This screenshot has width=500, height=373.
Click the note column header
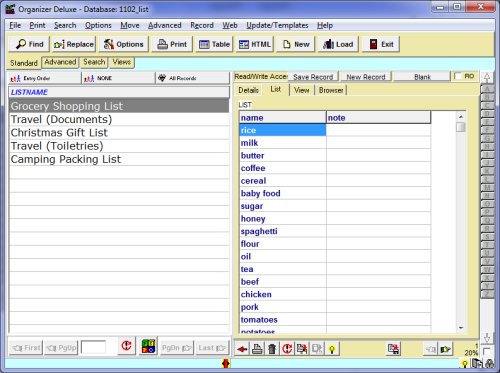(x=378, y=118)
